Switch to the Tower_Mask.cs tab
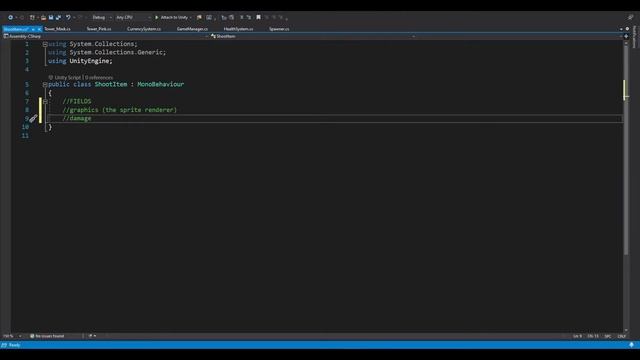Screen dimensions: 640x360 (57, 29)
